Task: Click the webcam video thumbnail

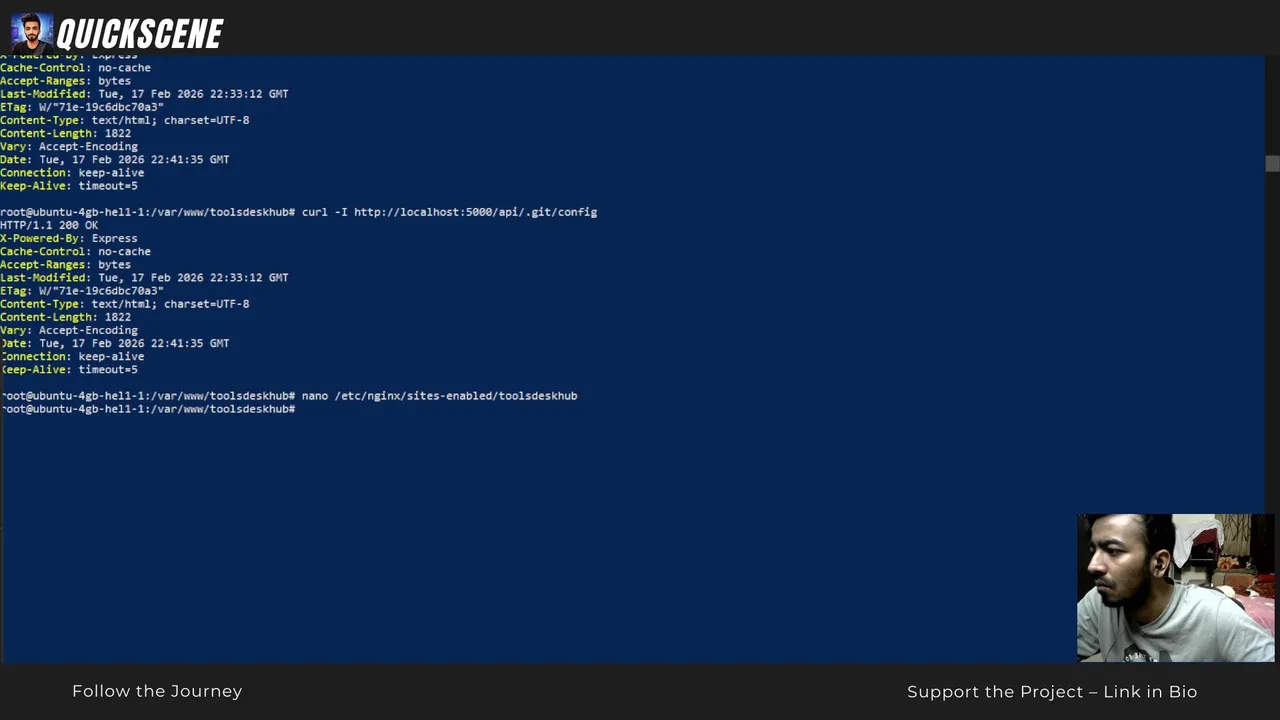Action: [1175, 588]
